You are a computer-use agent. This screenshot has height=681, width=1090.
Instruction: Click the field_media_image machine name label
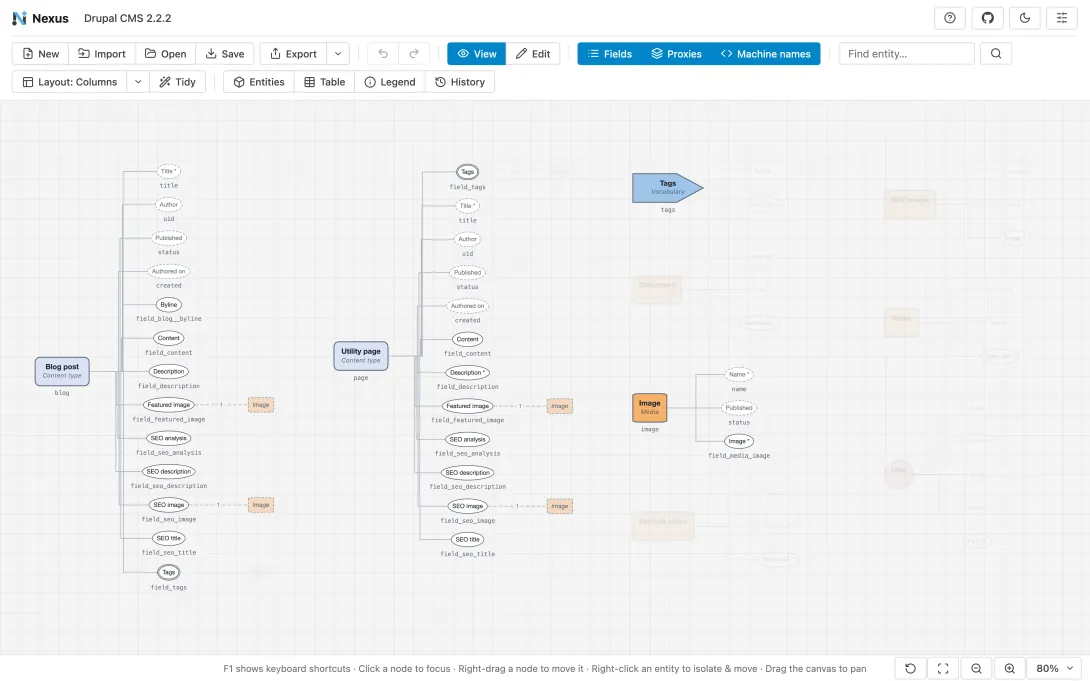[739, 456]
